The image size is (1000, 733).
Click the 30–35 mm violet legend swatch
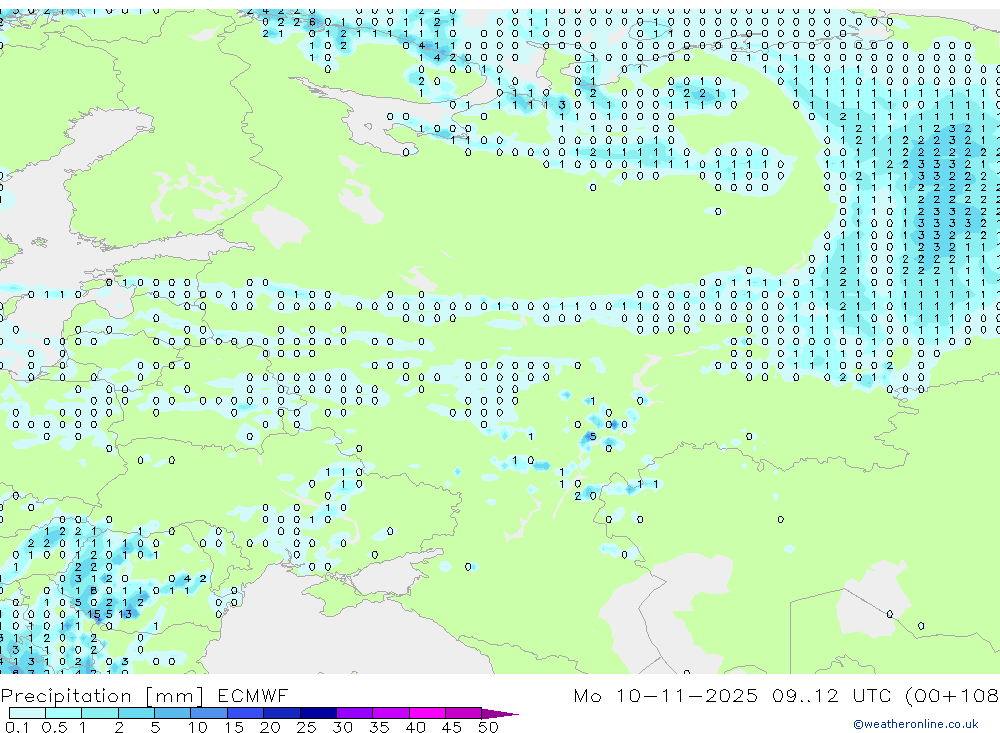pos(355,713)
